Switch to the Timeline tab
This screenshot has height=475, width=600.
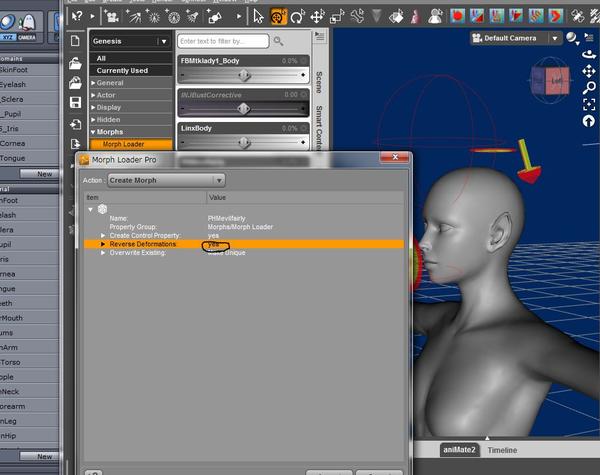click(x=502, y=450)
